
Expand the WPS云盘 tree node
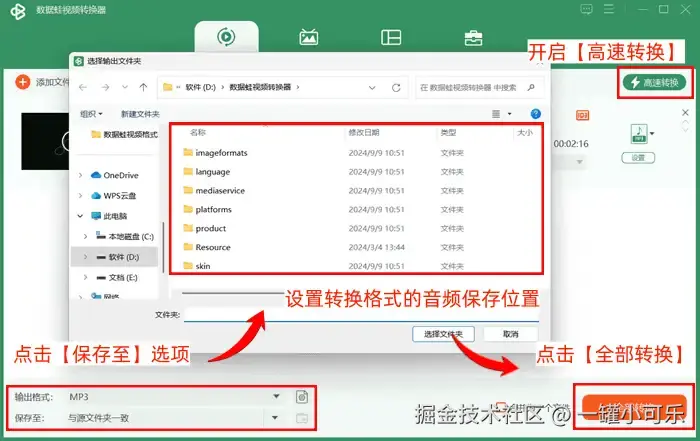point(80,196)
